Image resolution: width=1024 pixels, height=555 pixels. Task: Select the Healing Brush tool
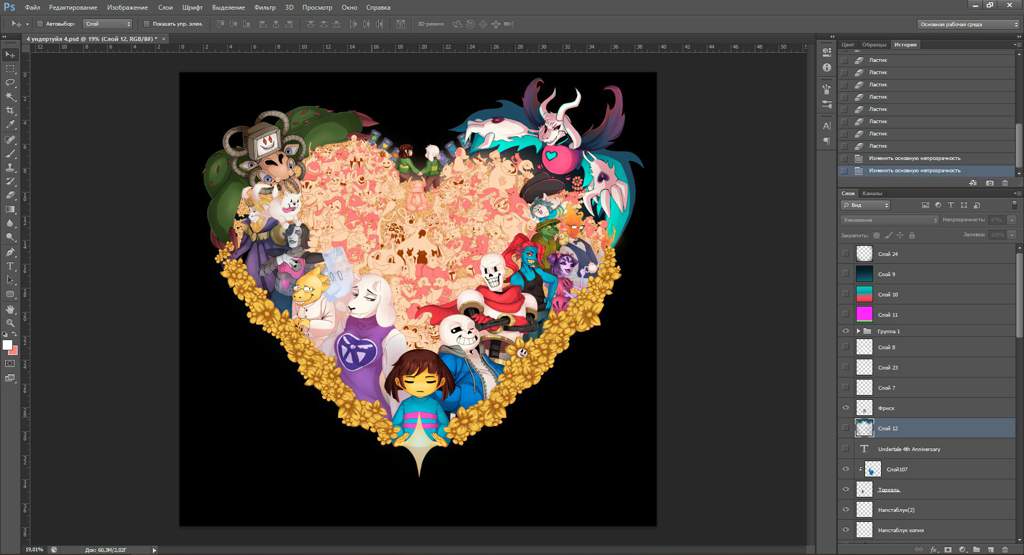tap(10, 140)
